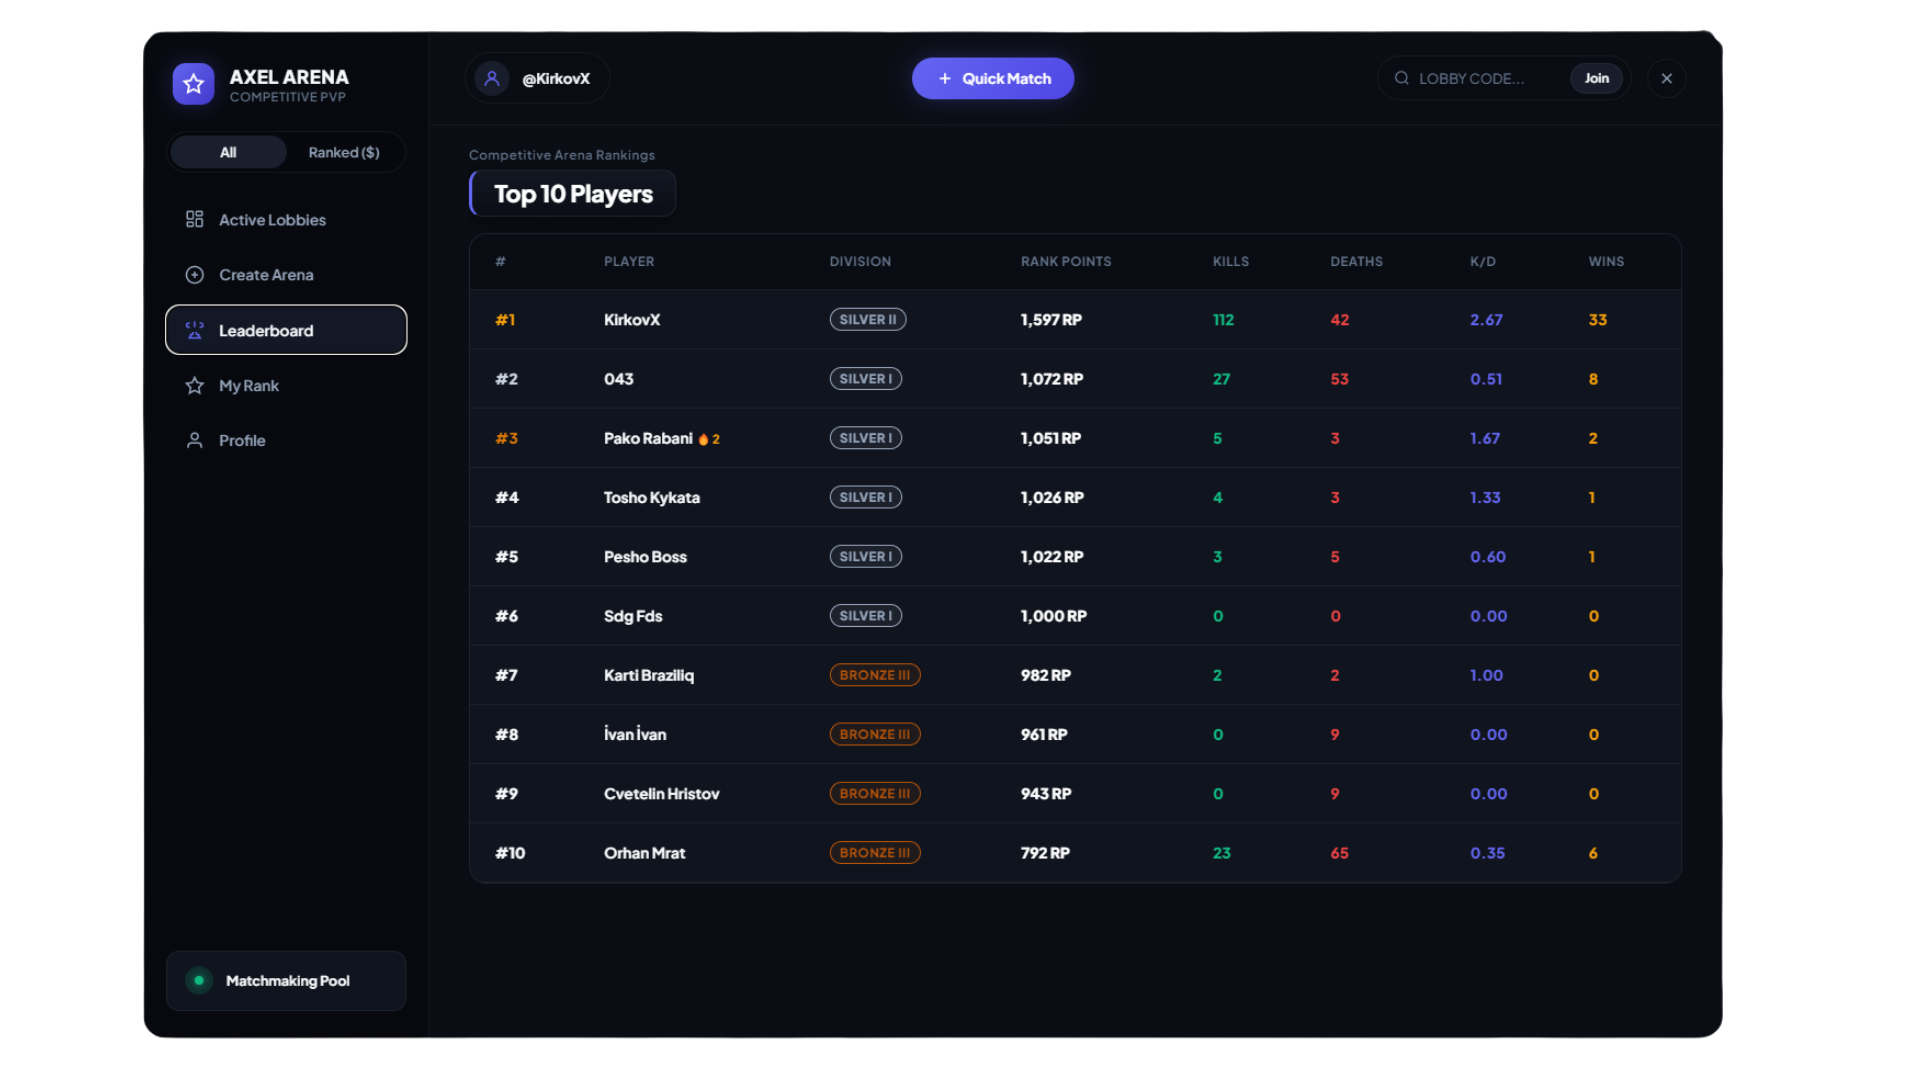Open the Matchmaking Pool panel
This screenshot has width=1920, height=1080.
[x=286, y=980]
